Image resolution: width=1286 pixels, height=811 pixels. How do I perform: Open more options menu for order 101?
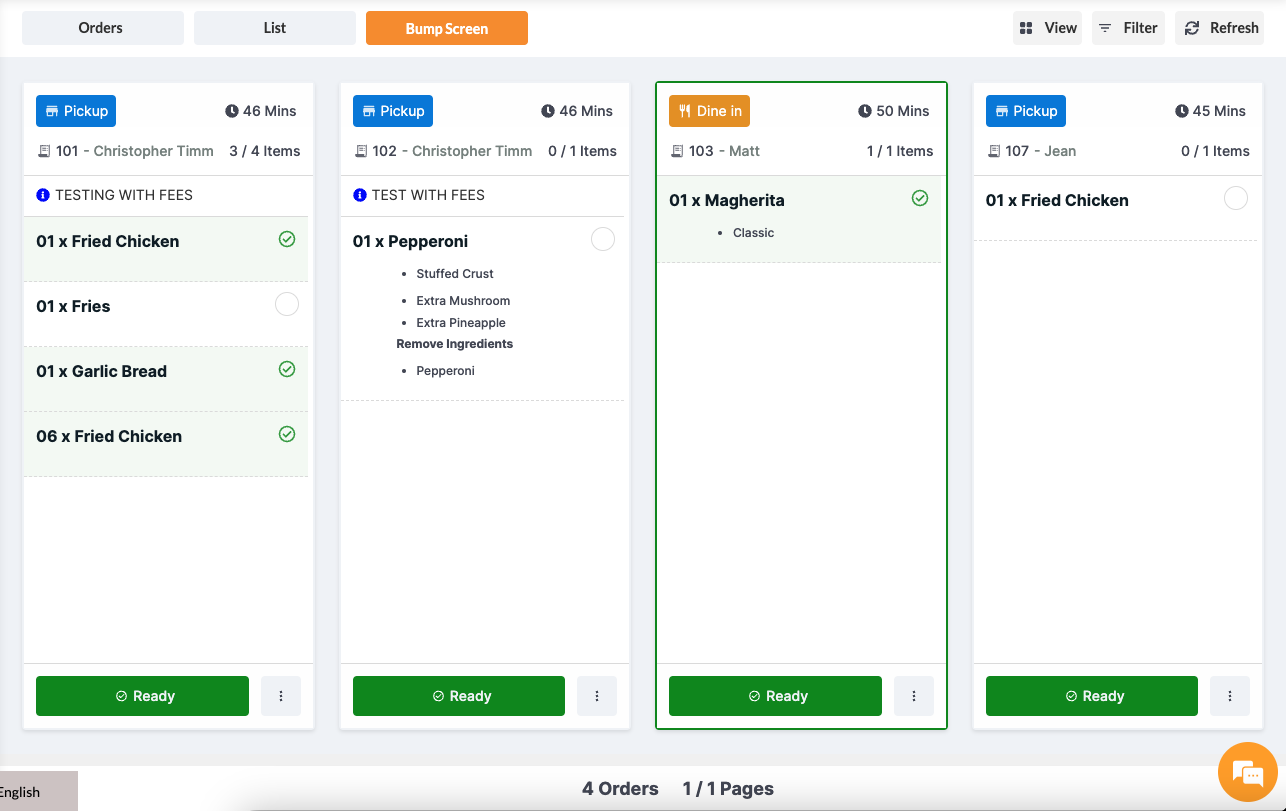click(x=281, y=696)
